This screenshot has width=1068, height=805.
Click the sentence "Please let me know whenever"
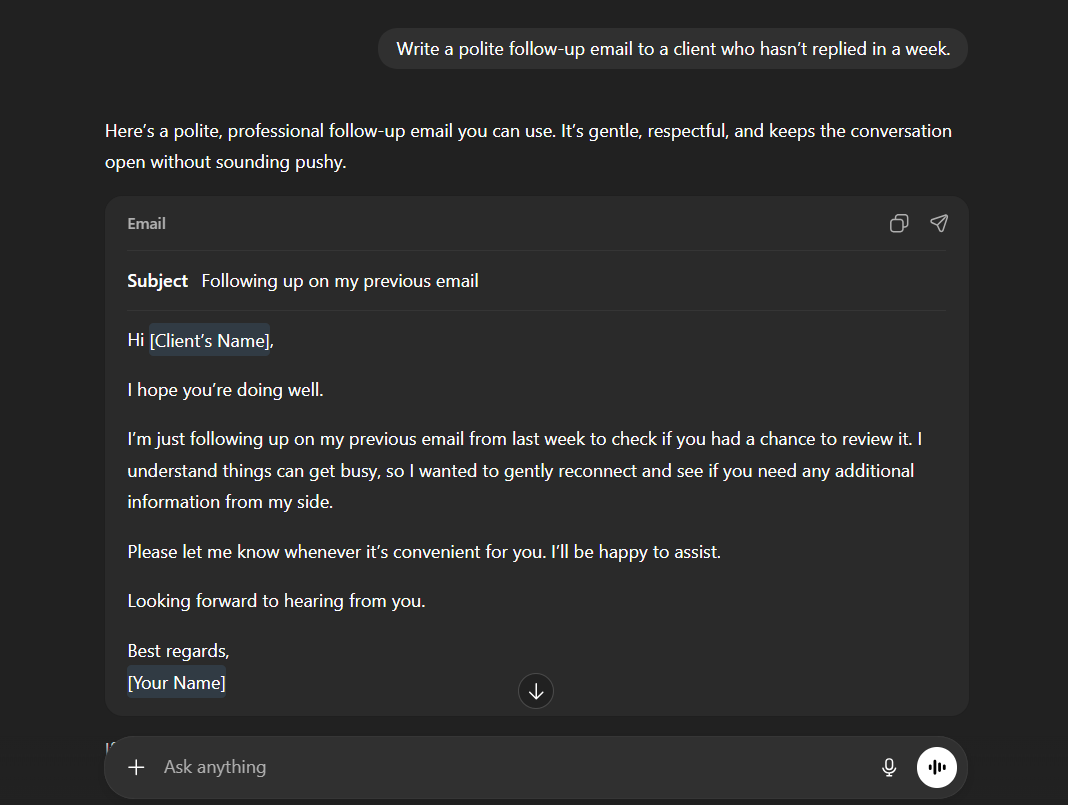tap(424, 551)
